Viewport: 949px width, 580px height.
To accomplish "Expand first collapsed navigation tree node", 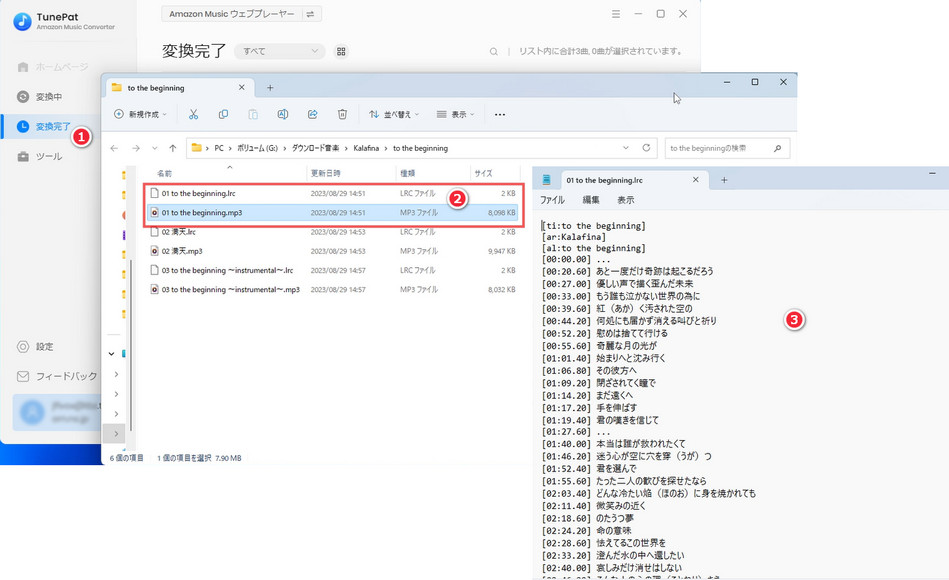I will (x=116, y=374).
